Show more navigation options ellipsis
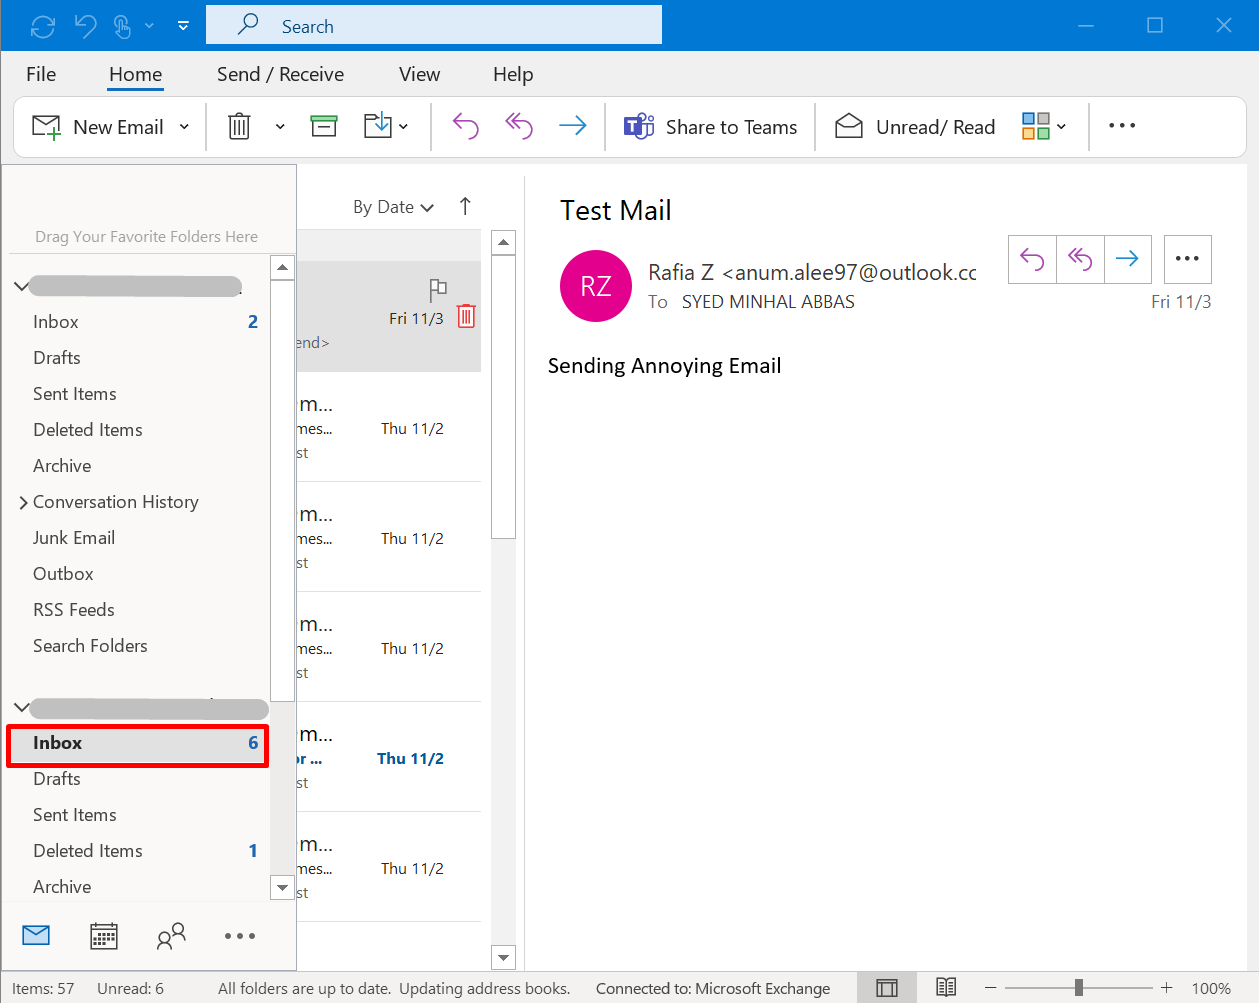1259x1003 pixels. tap(240, 936)
